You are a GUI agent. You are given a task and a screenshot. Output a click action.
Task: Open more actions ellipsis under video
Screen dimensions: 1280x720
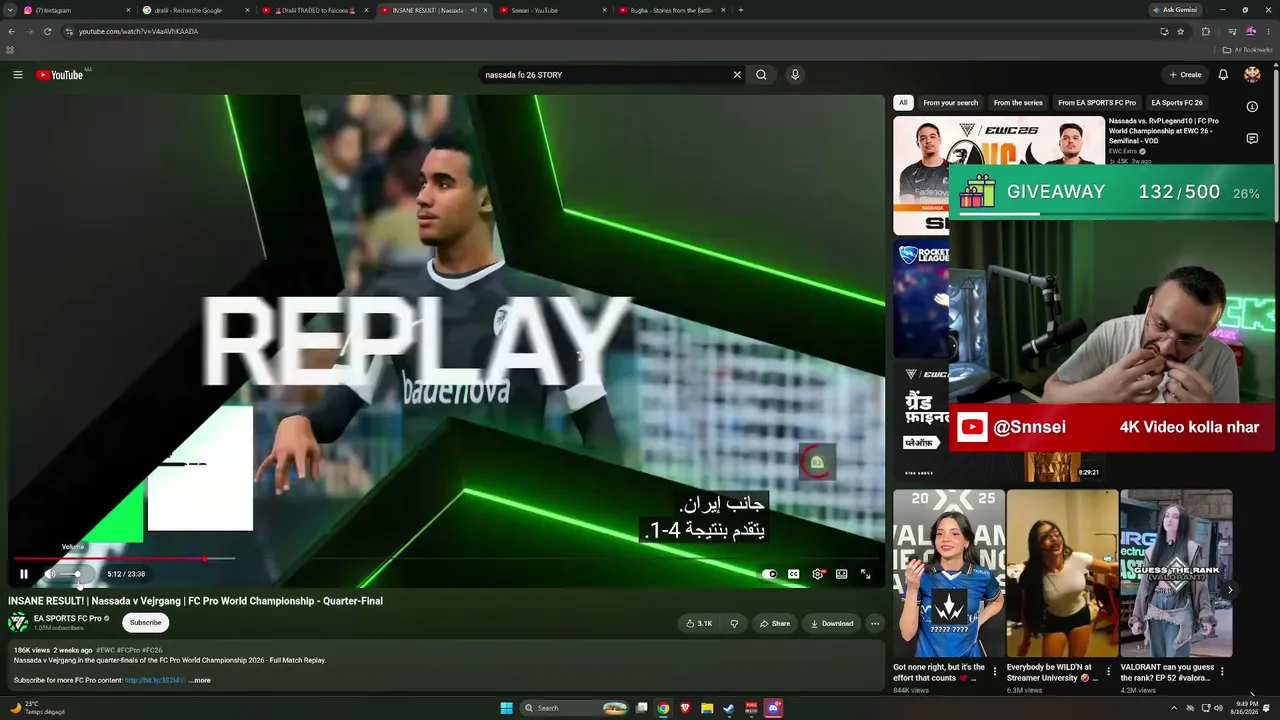[x=875, y=623]
